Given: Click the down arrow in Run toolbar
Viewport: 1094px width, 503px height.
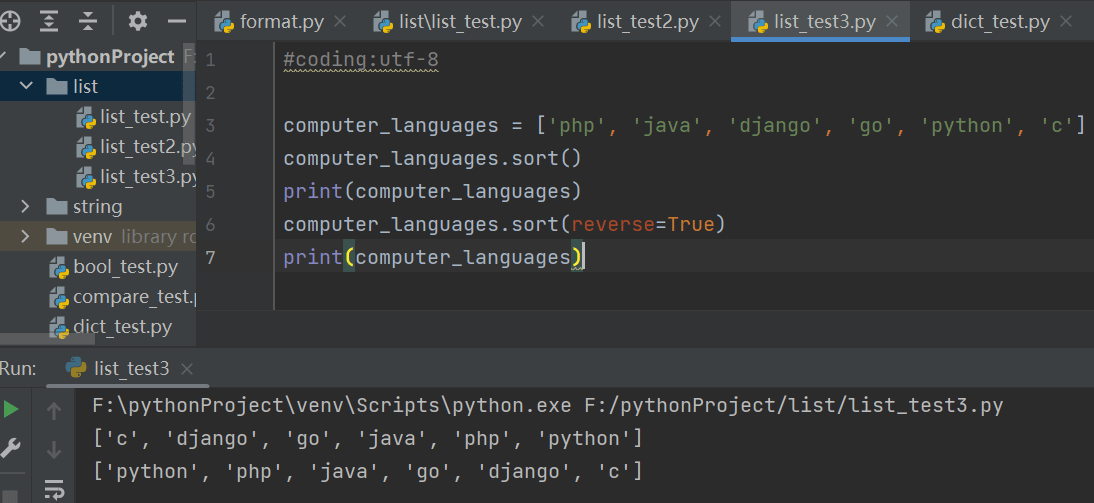Looking at the screenshot, I should point(54,449).
